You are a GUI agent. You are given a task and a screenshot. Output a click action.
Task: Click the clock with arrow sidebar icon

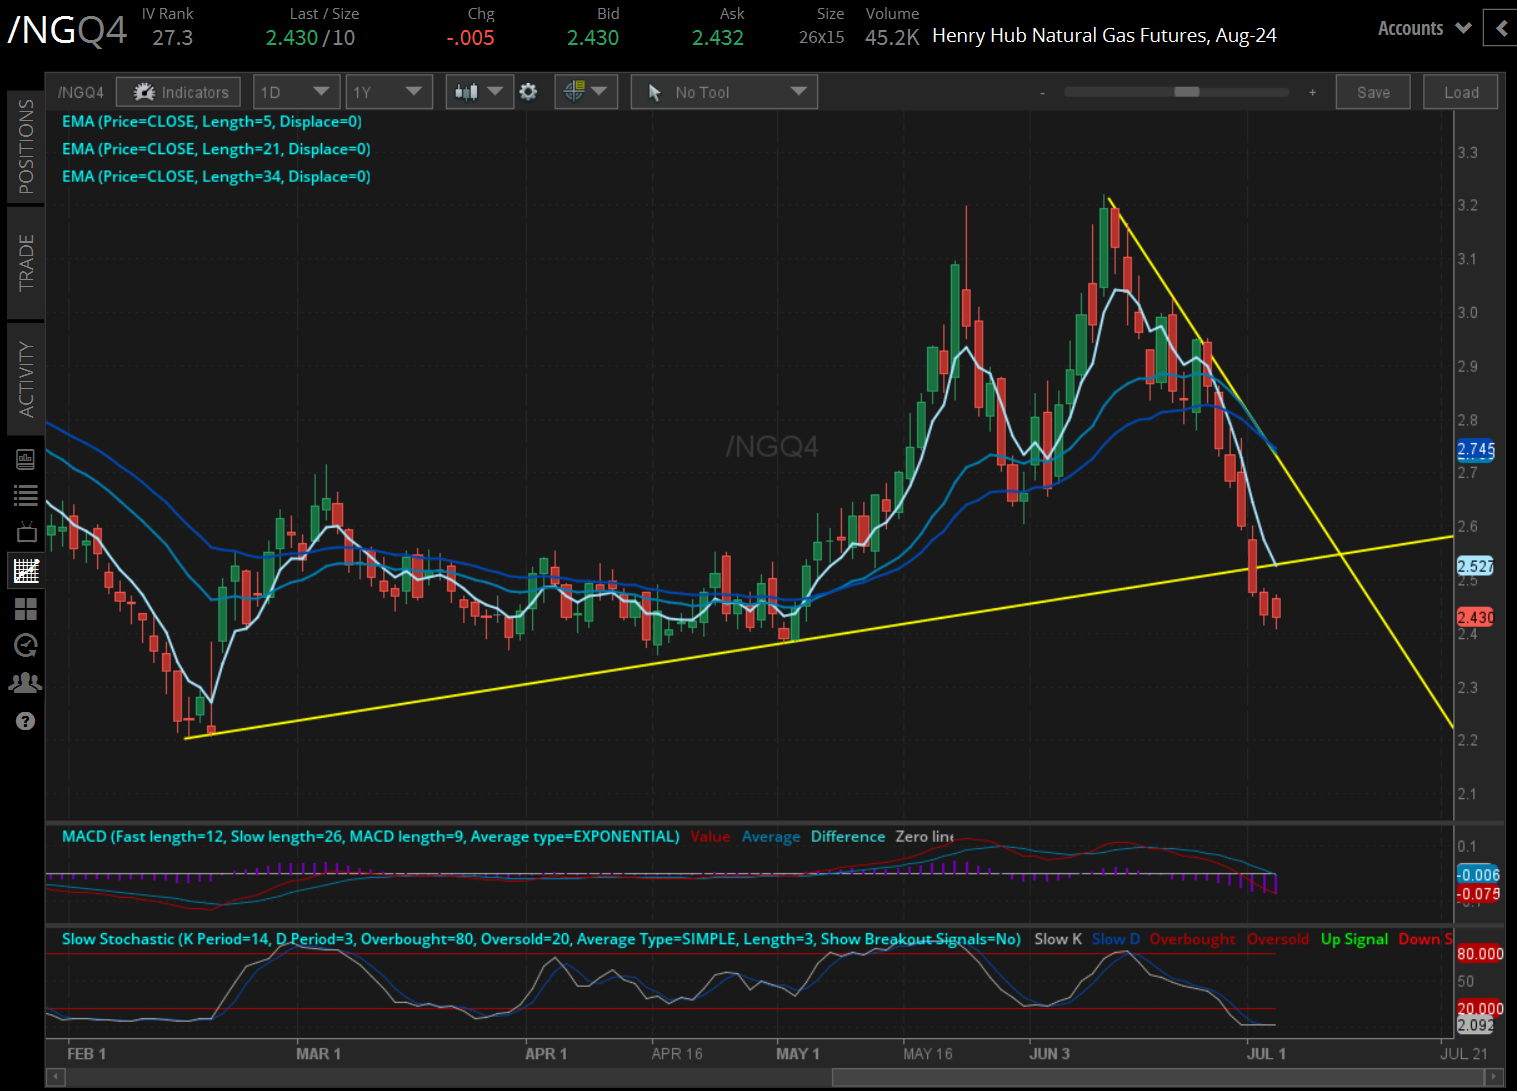coord(25,646)
